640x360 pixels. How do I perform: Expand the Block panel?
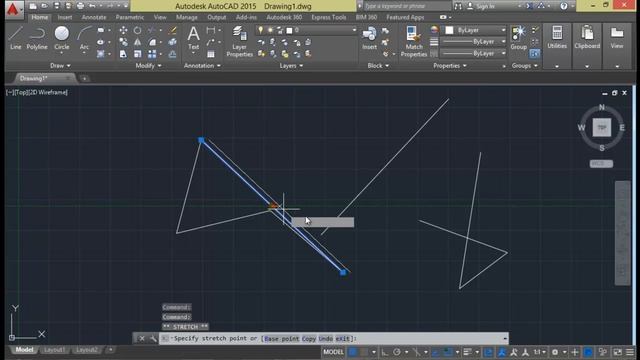(378, 65)
